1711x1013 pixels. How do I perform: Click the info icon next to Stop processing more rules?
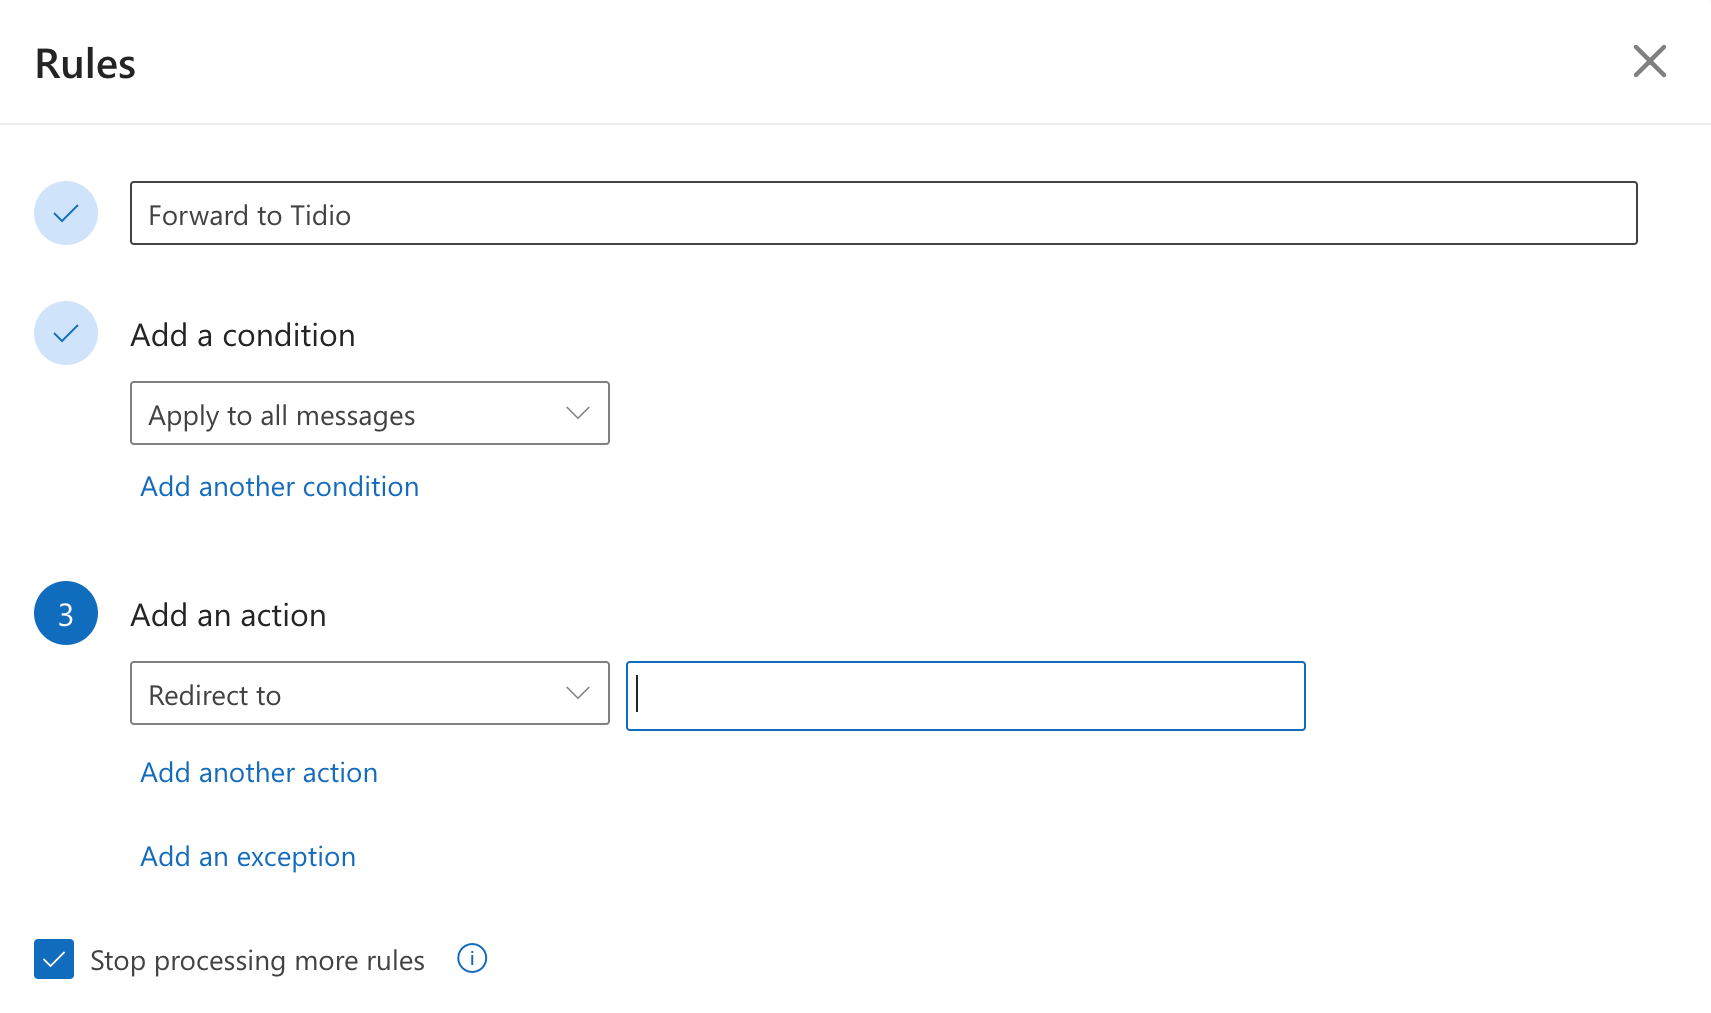[471, 958]
